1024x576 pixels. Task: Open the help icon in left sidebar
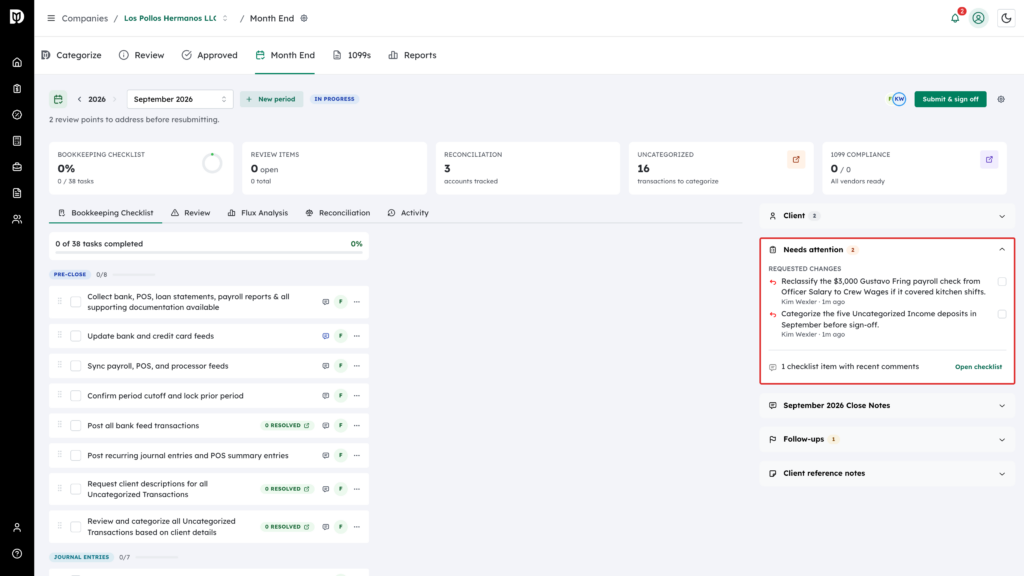pyautogui.click(x=17, y=554)
